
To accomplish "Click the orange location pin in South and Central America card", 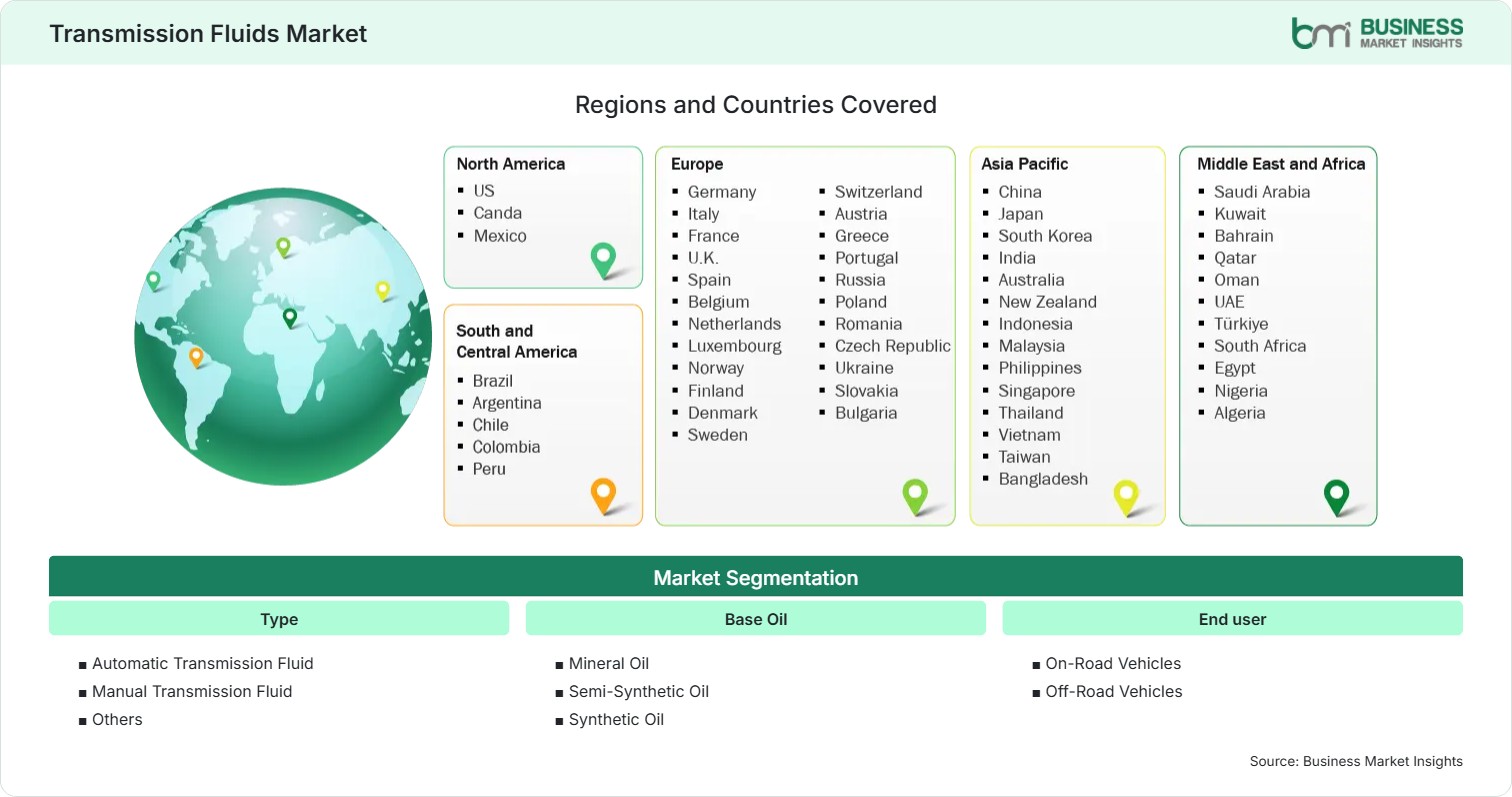I will click(603, 496).
